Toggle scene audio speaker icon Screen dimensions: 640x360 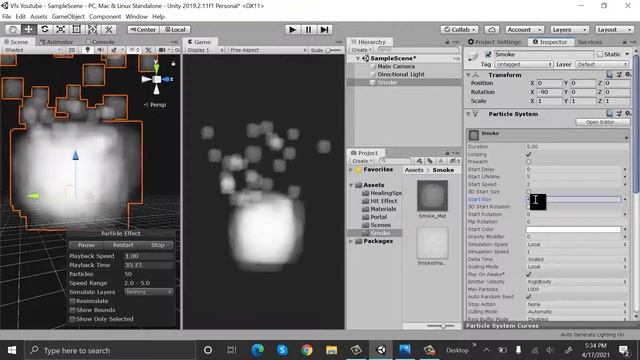coord(100,50)
